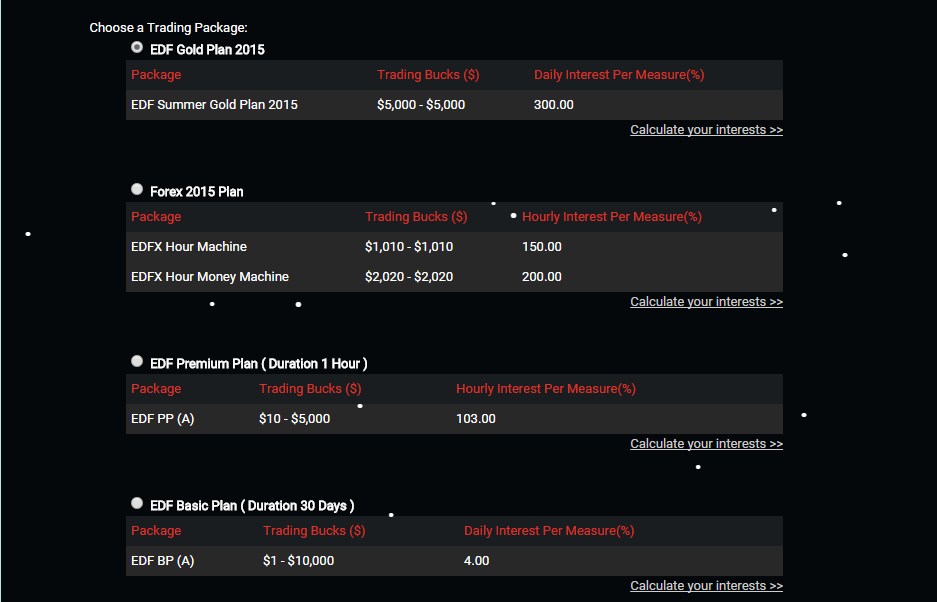This screenshot has height=602, width=937.
Task: Select EDF Premium Plan radio button
Action: click(x=137, y=361)
